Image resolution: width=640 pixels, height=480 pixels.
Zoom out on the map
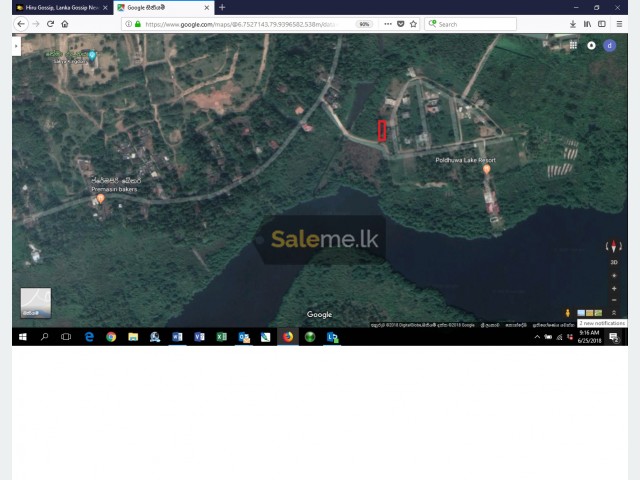614,300
